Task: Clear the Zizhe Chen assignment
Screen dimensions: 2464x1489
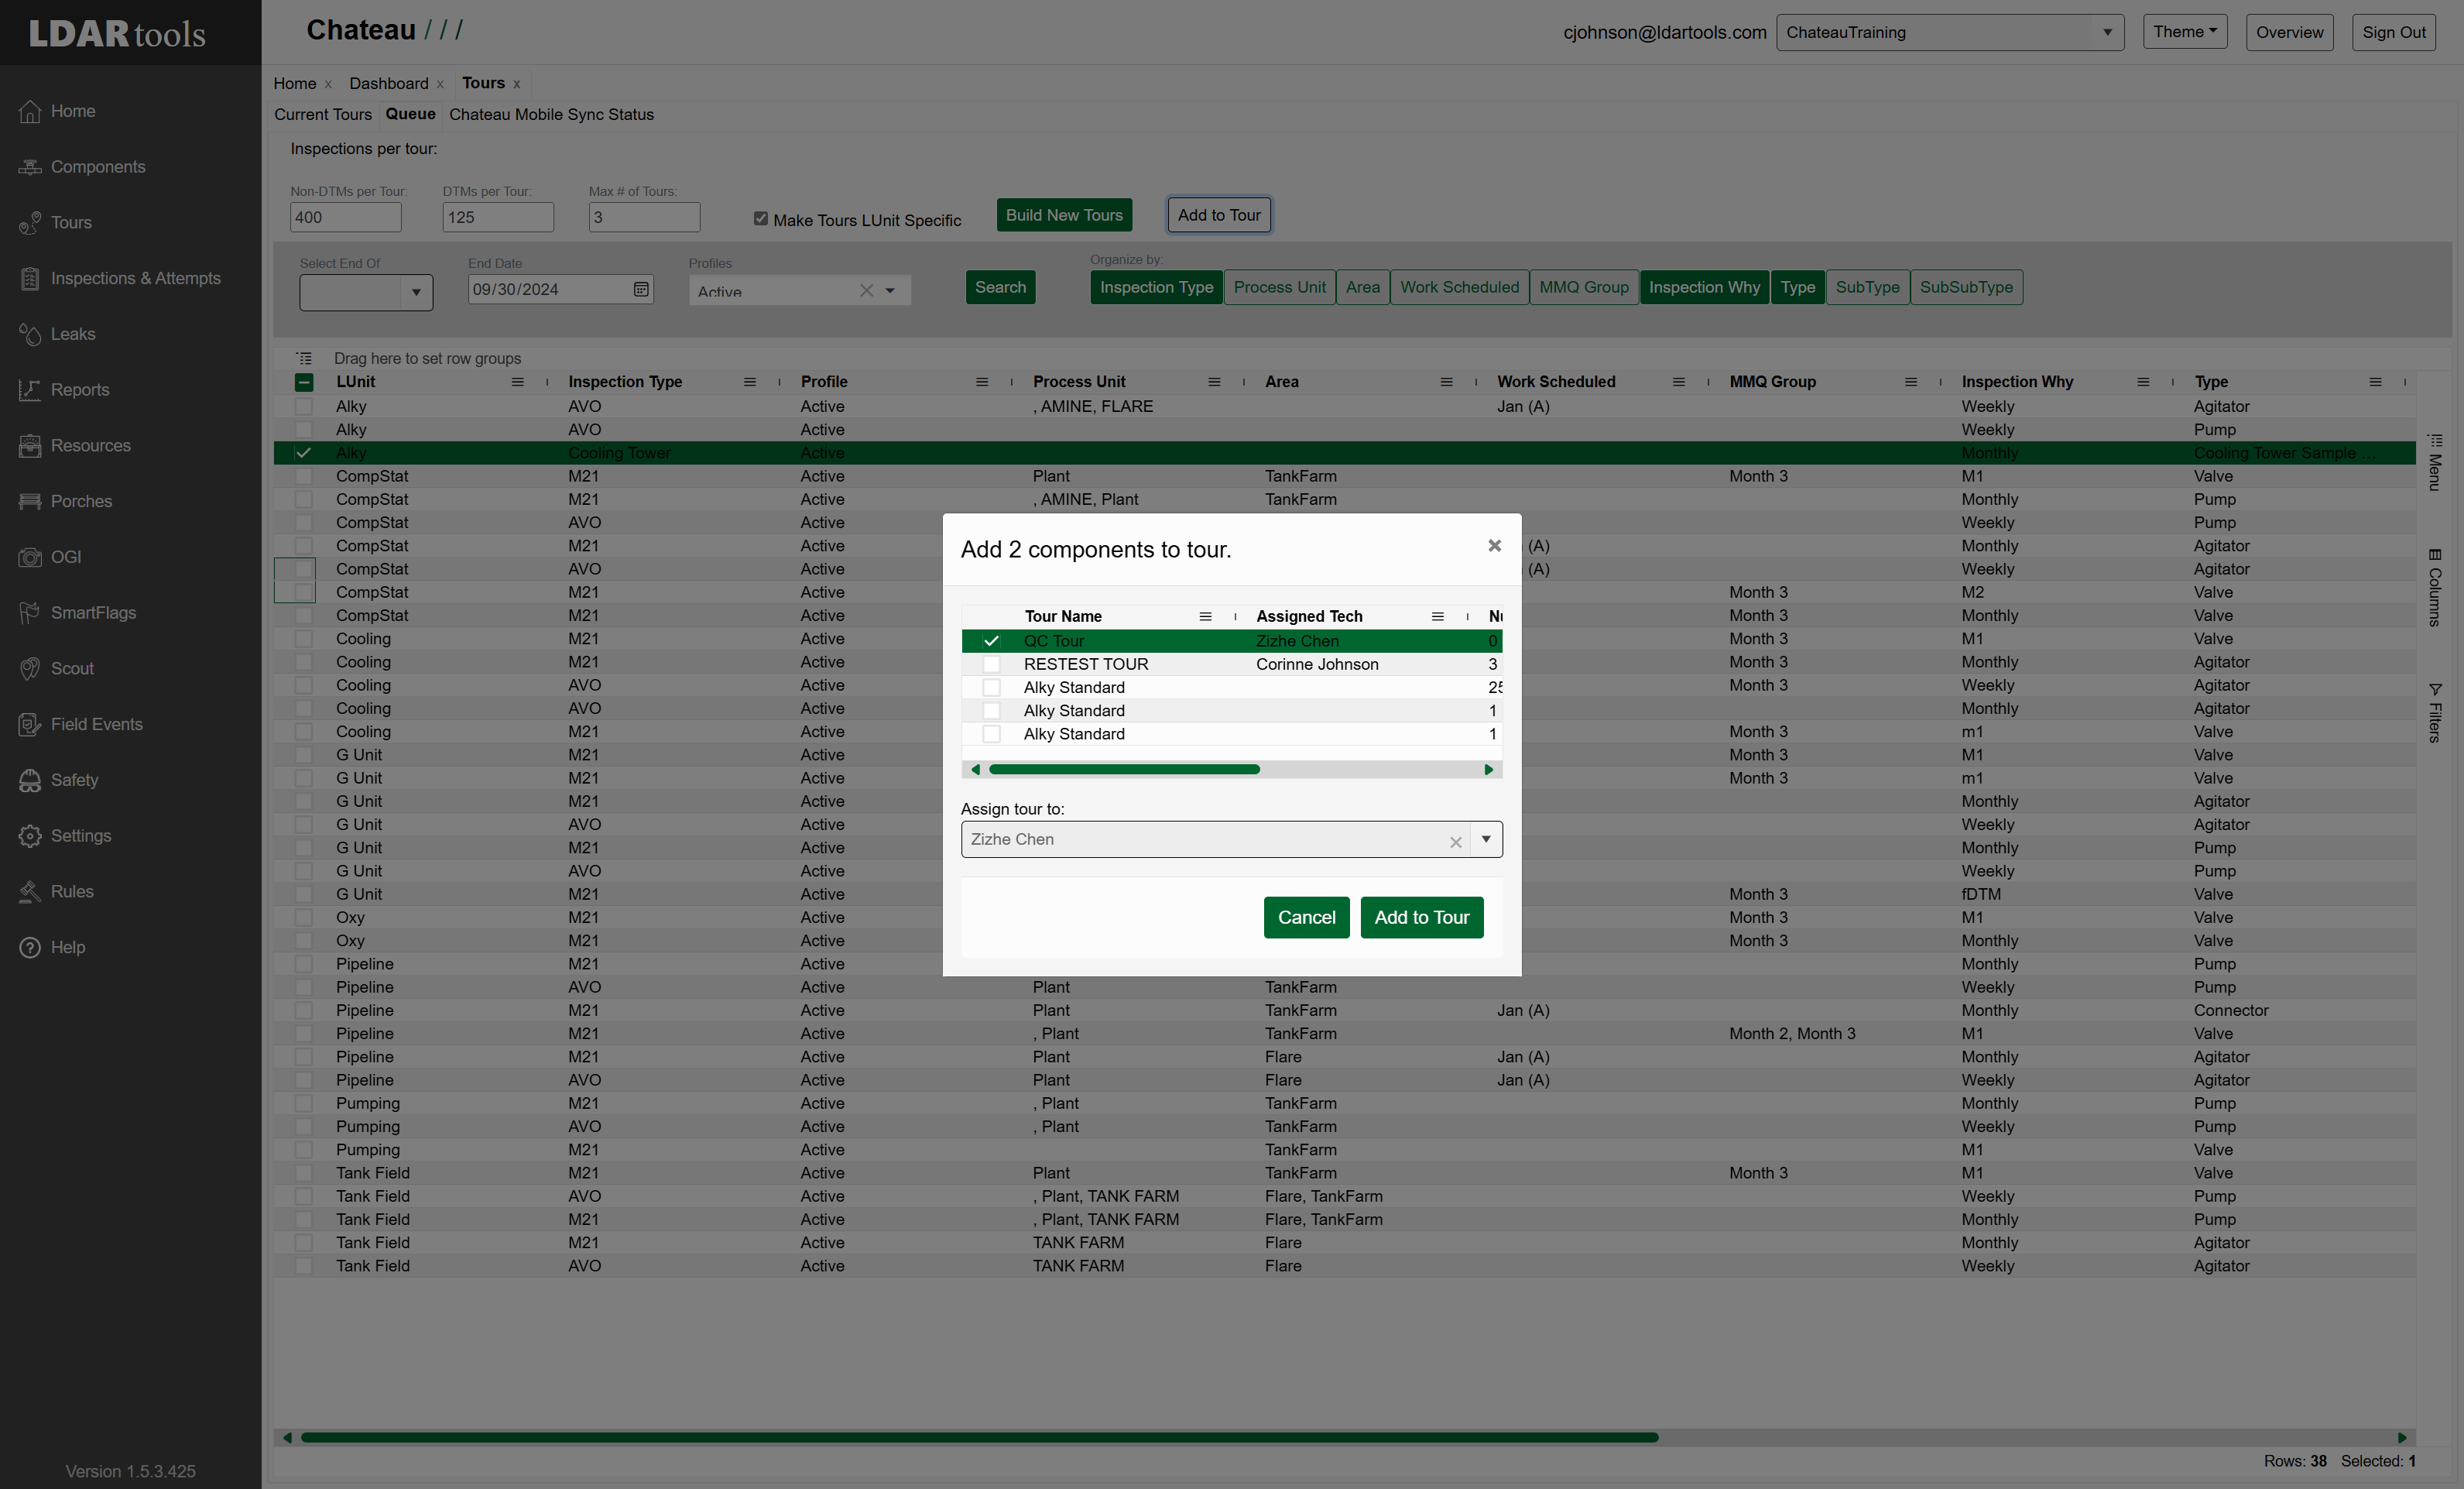Action: tap(1456, 842)
